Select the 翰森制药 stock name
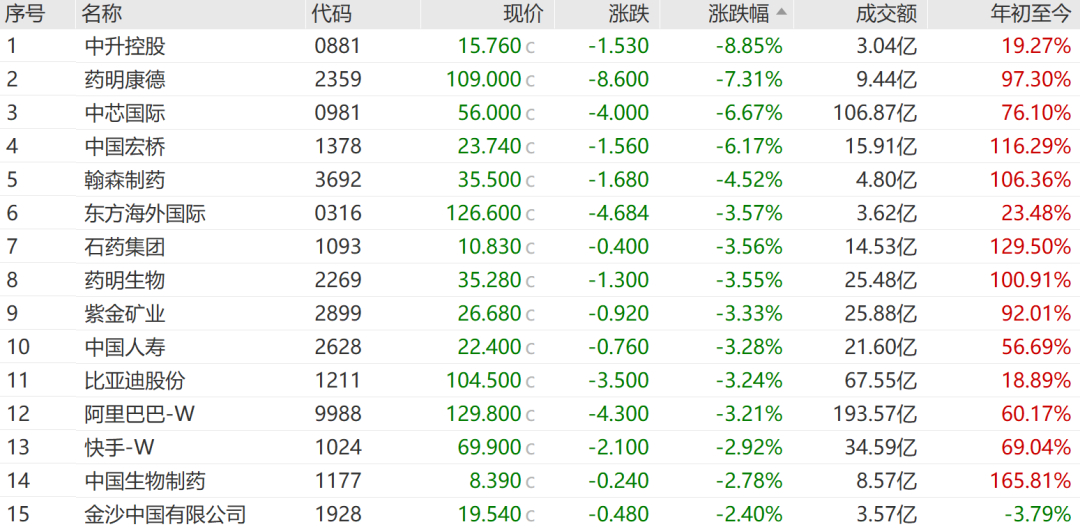Image resolution: width=1080 pixels, height=529 pixels. coord(125,180)
